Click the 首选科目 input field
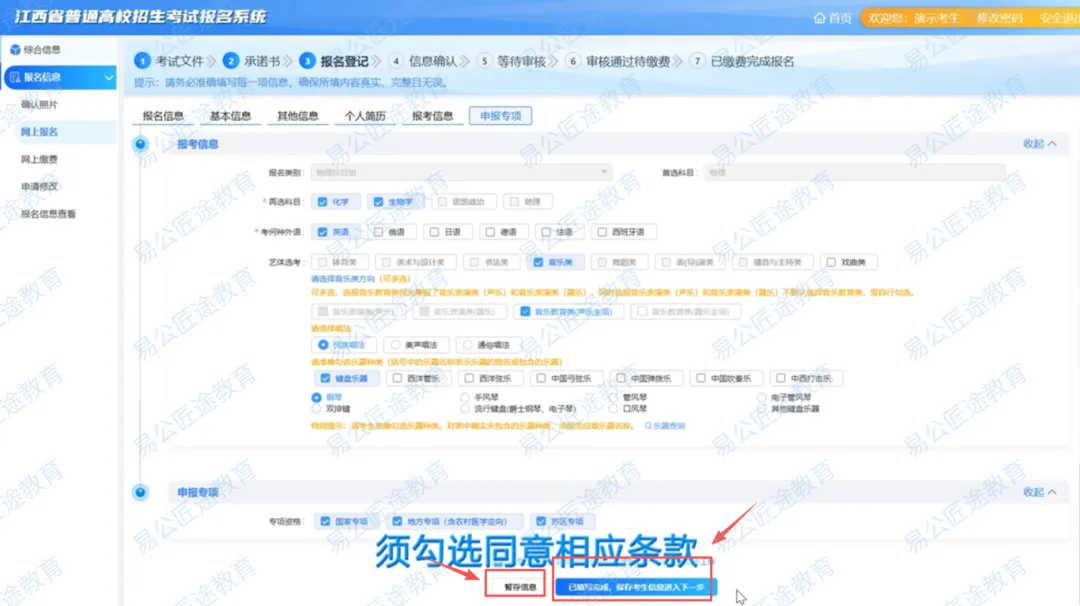Screen dimensions: 1080x606 853,172
